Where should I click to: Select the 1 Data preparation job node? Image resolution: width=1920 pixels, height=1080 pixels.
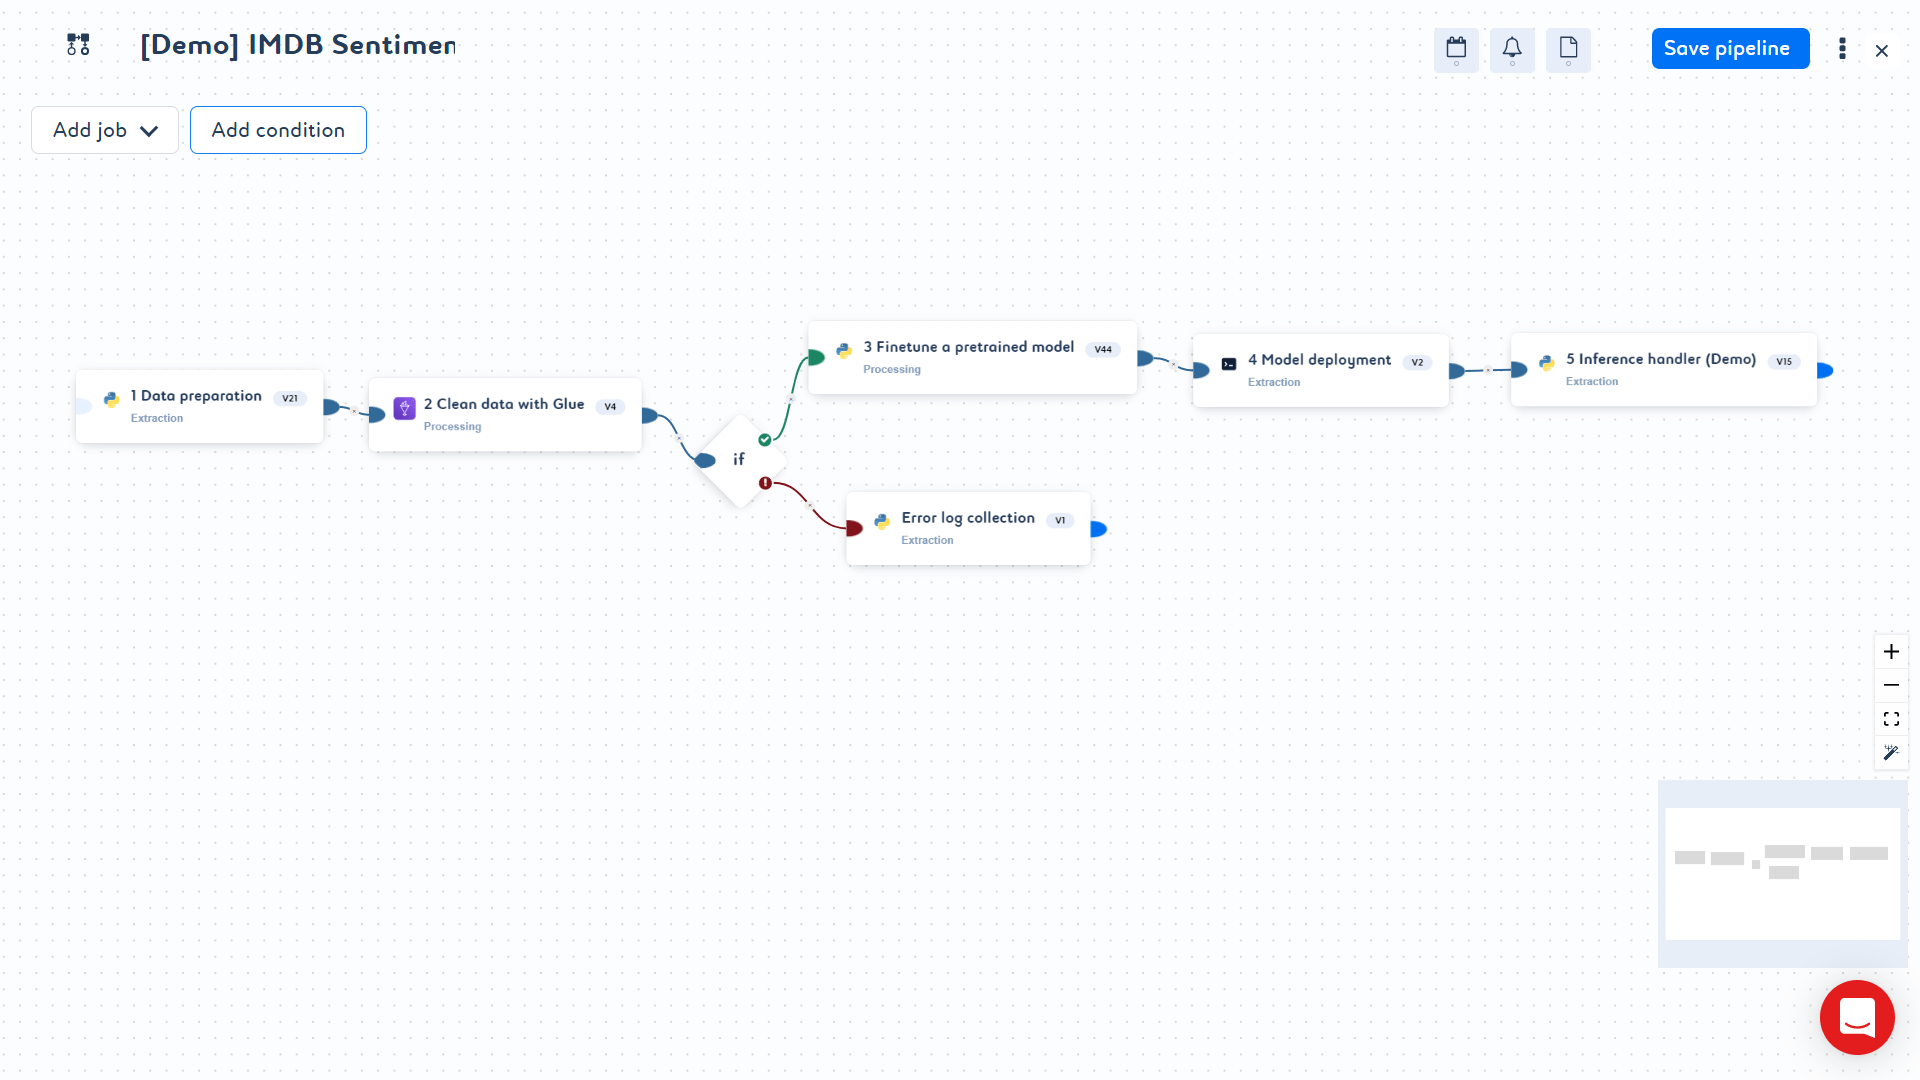(x=199, y=406)
